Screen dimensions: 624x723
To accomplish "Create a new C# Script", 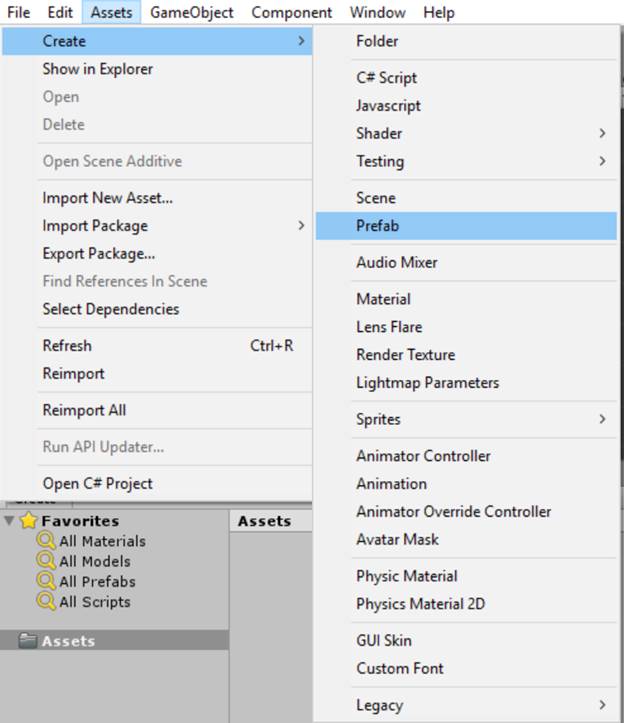I will coord(386,77).
